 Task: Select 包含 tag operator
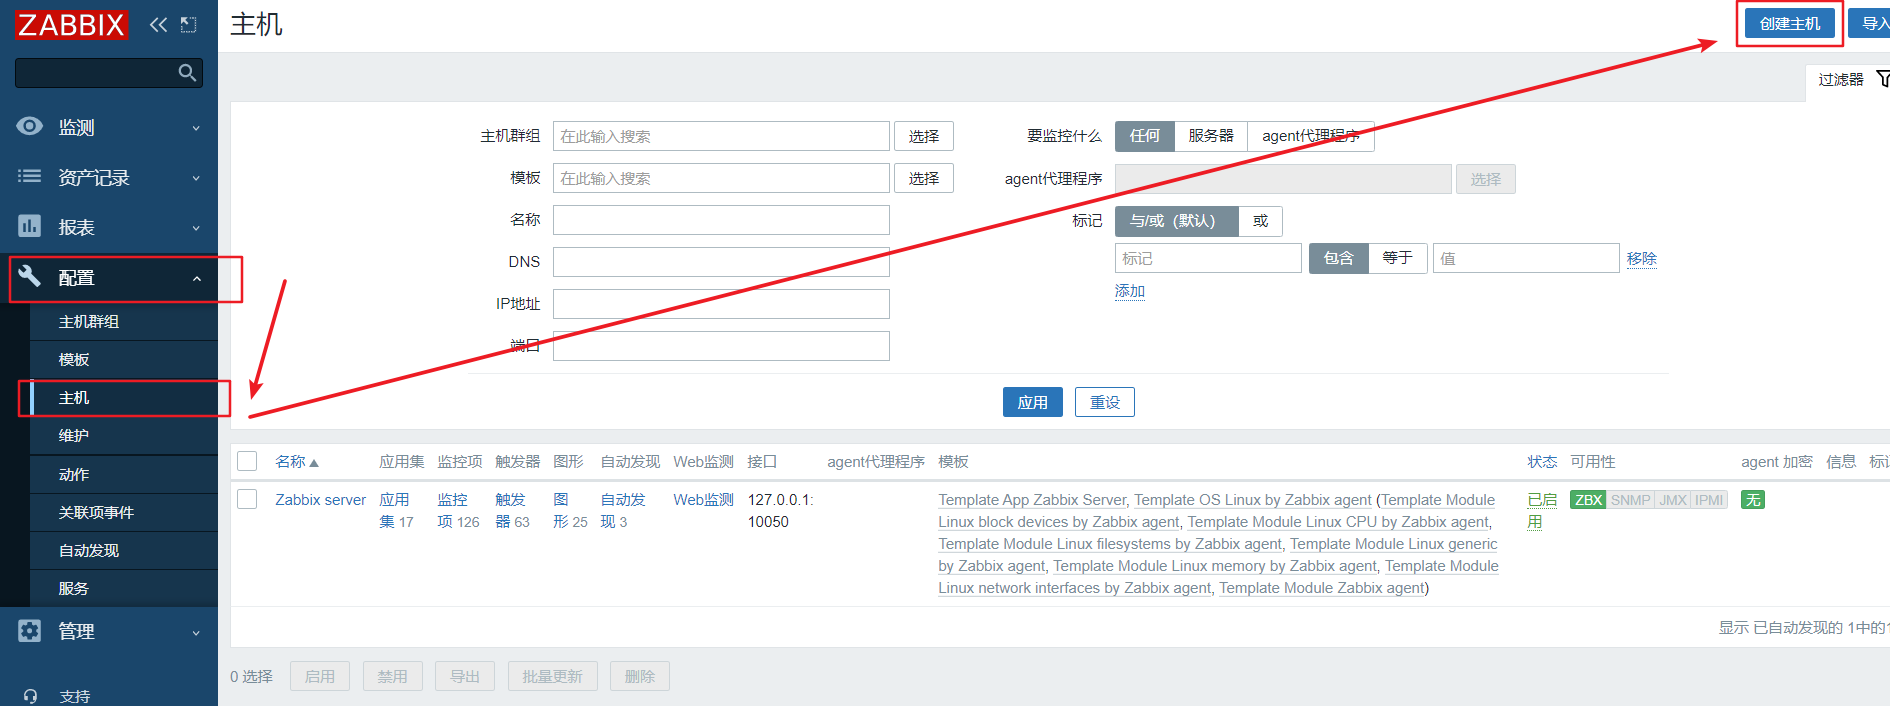point(1339,258)
